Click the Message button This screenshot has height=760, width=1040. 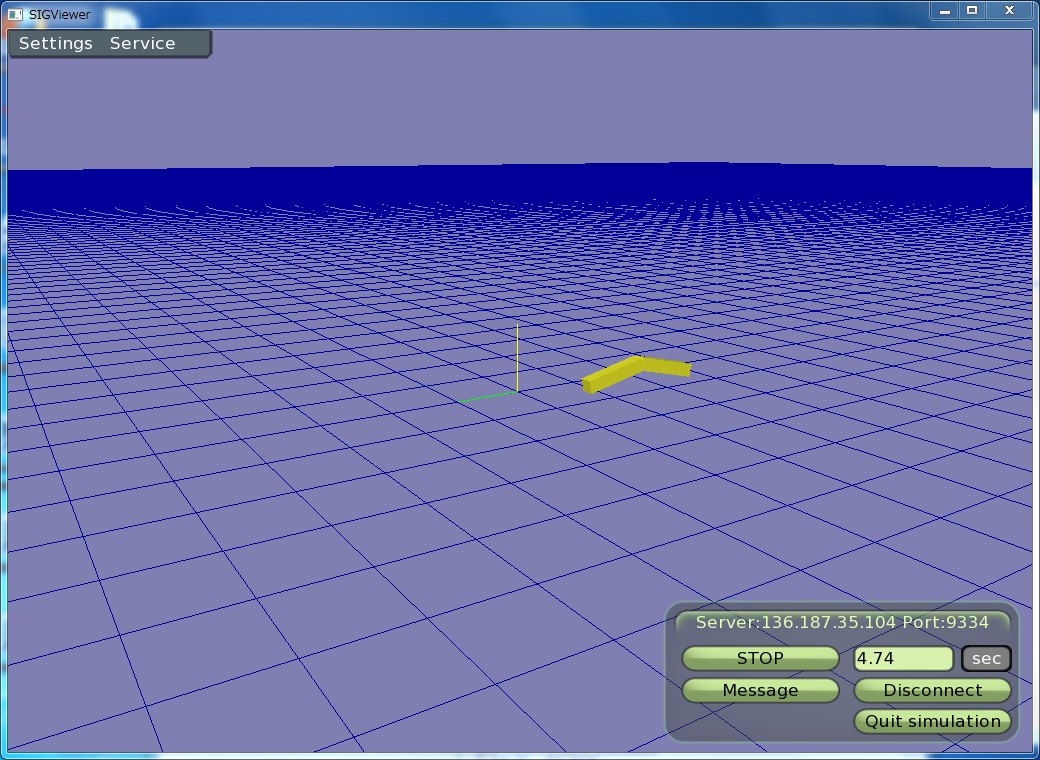(760, 690)
